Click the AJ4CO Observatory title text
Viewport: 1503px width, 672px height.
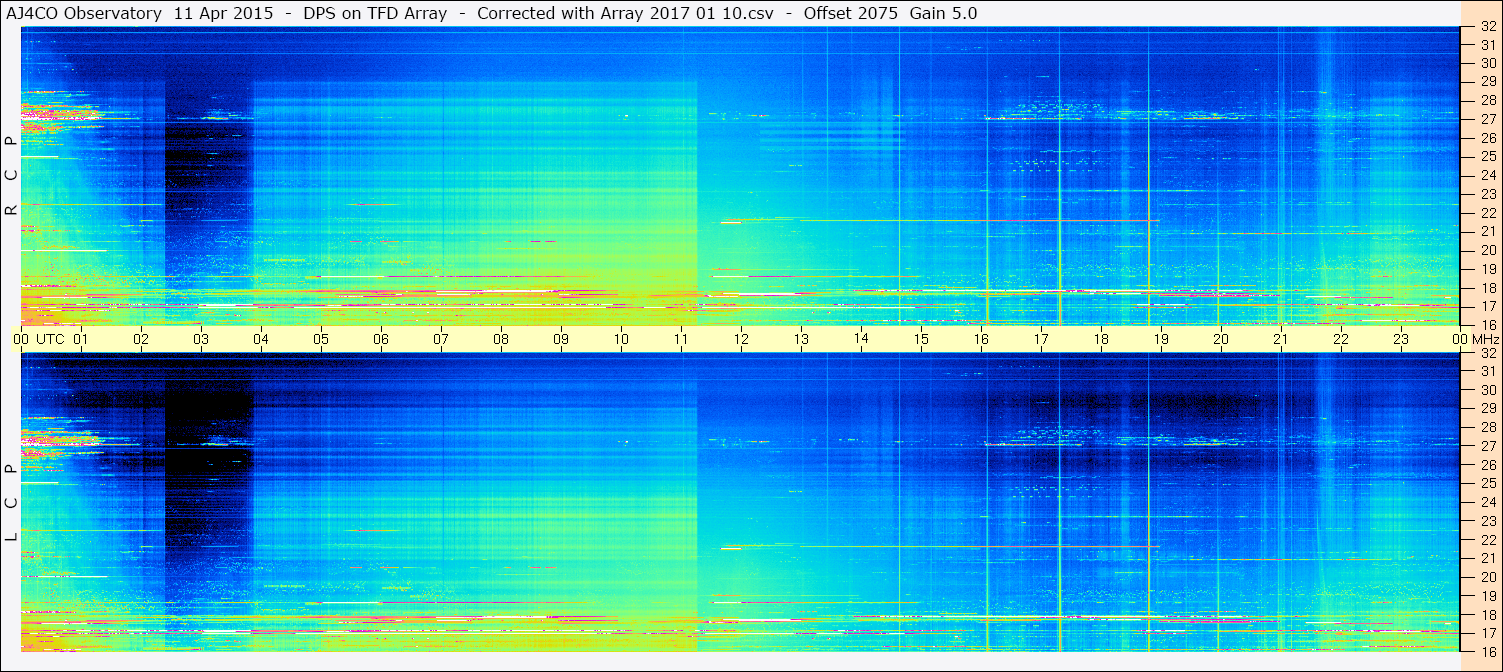[x=84, y=13]
